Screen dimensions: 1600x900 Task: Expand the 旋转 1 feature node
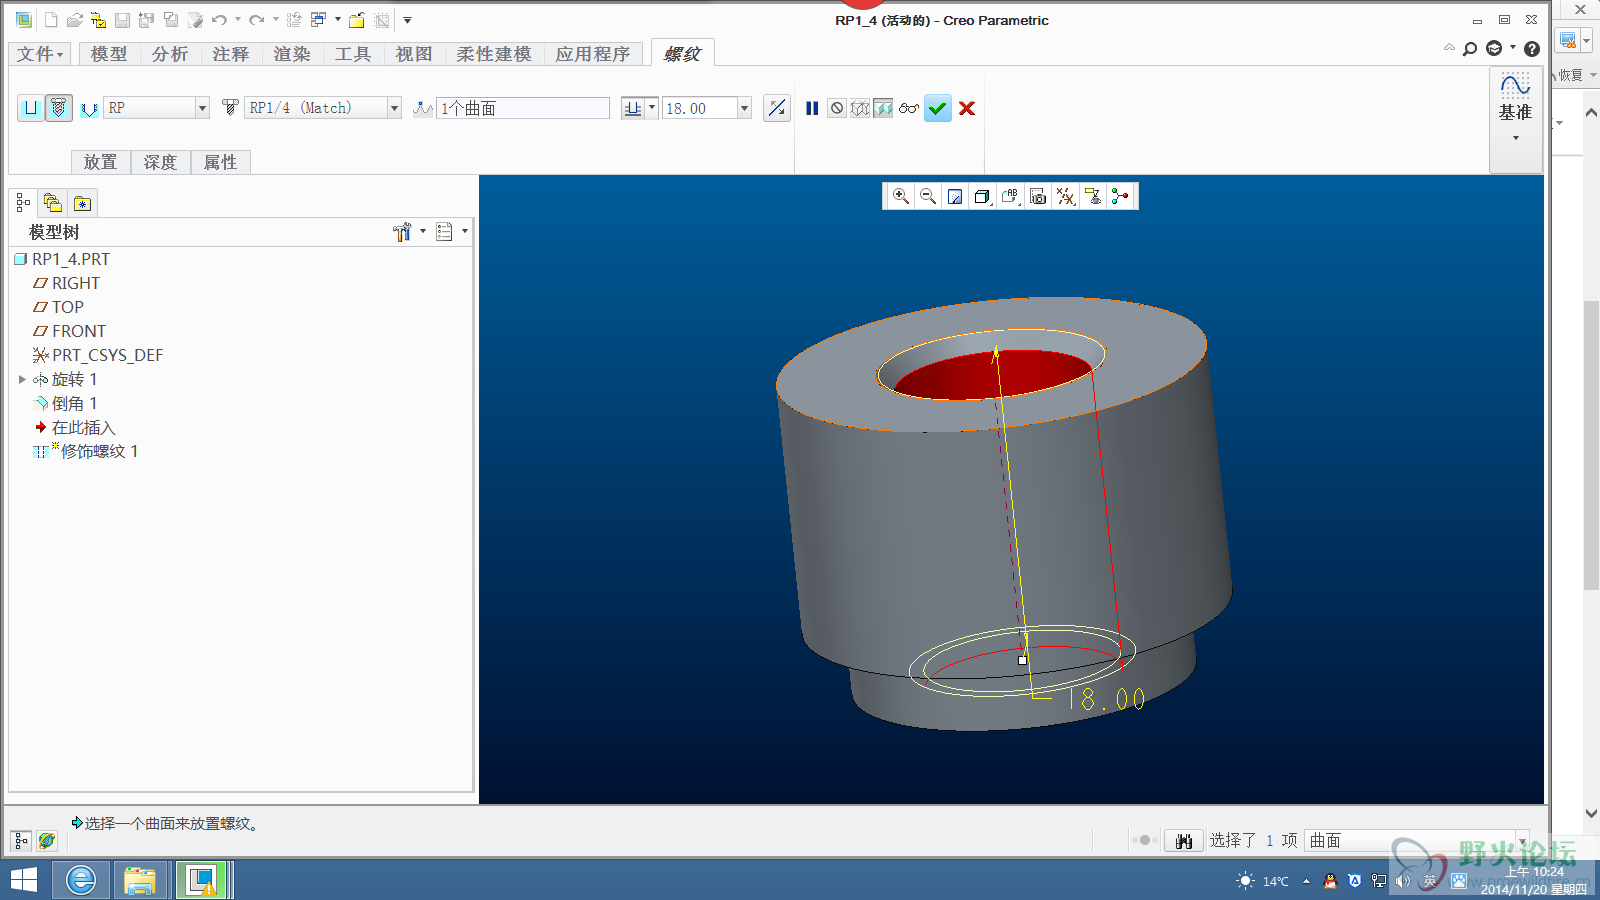pyautogui.click(x=22, y=379)
